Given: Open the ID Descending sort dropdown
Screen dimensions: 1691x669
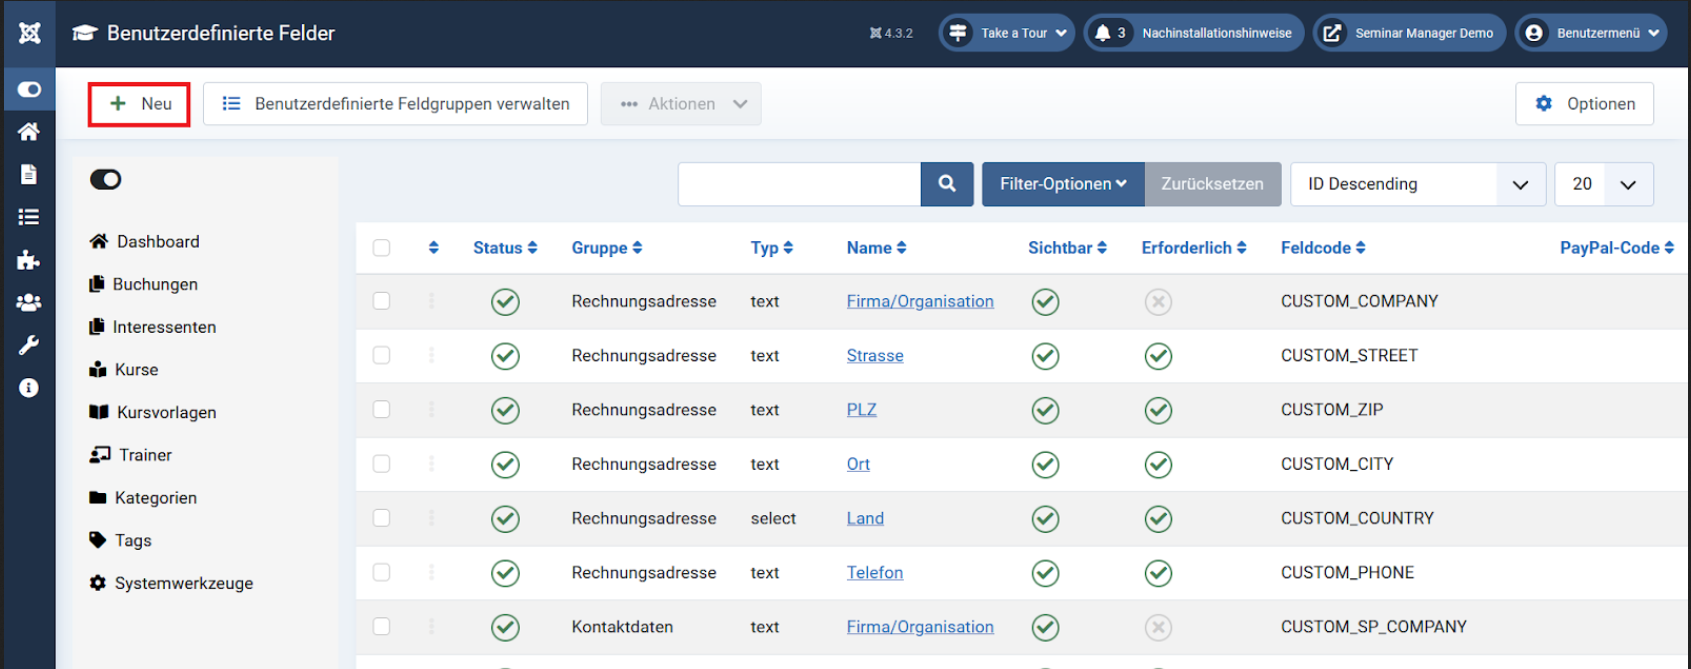Looking at the screenshot, I should pos(1417,184).
